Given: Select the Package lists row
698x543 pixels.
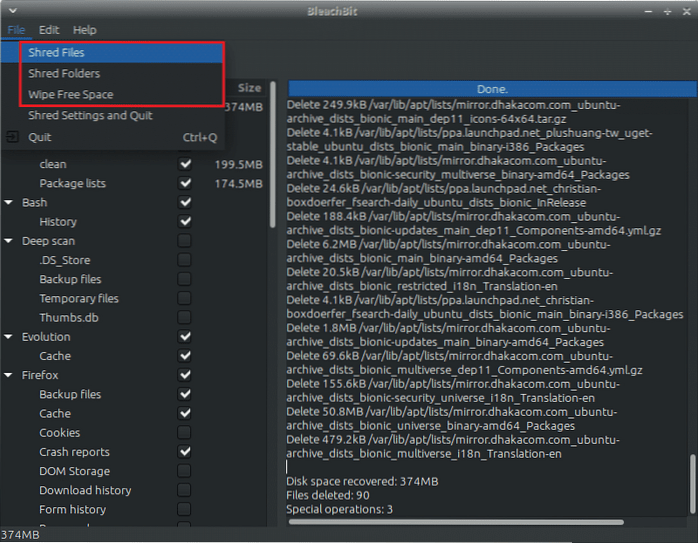Looking at the screenshot, I should (x=134, y=183).
